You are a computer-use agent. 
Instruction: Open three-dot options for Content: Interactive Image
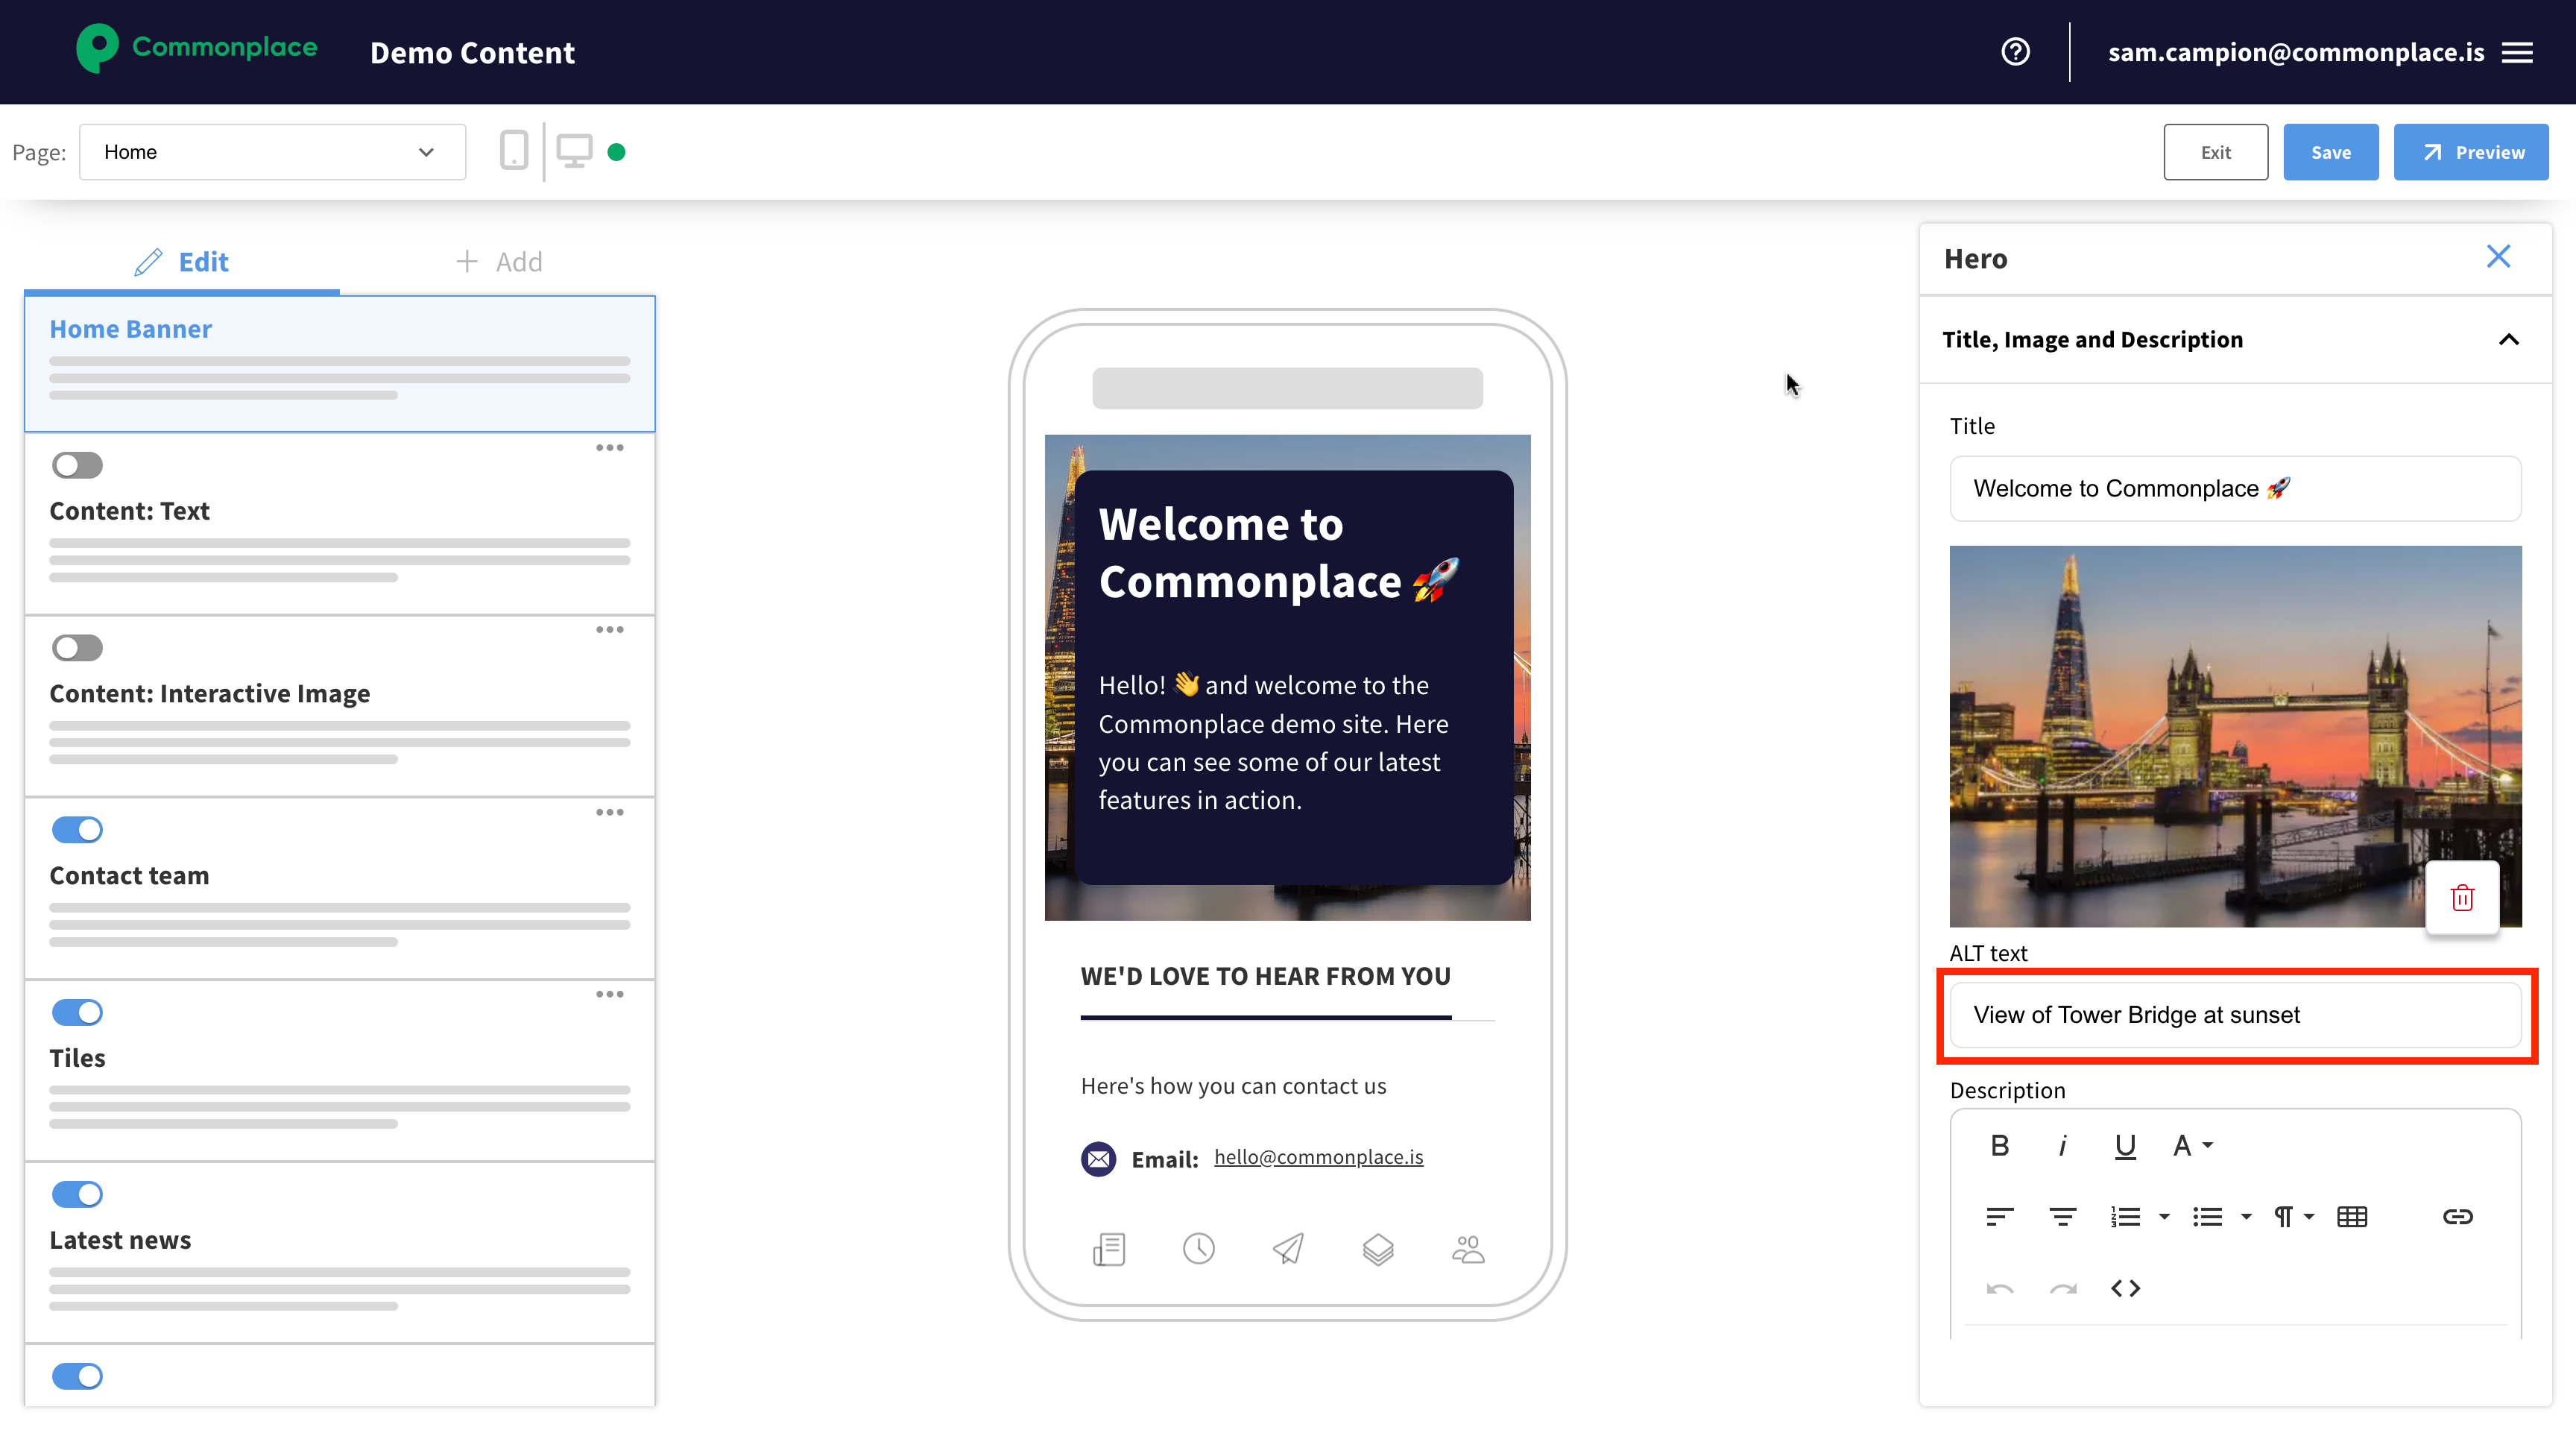coord(609,629)
